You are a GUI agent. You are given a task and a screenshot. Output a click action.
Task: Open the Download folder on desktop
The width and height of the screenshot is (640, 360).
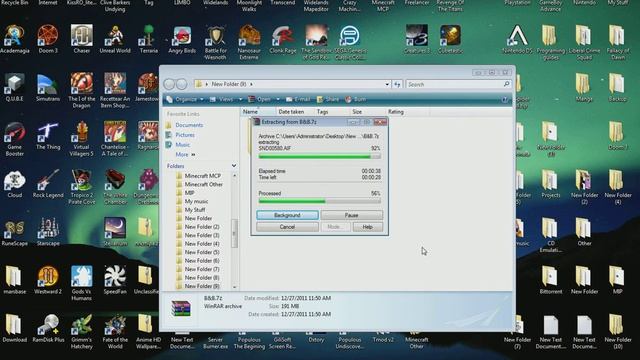point(15,328)
